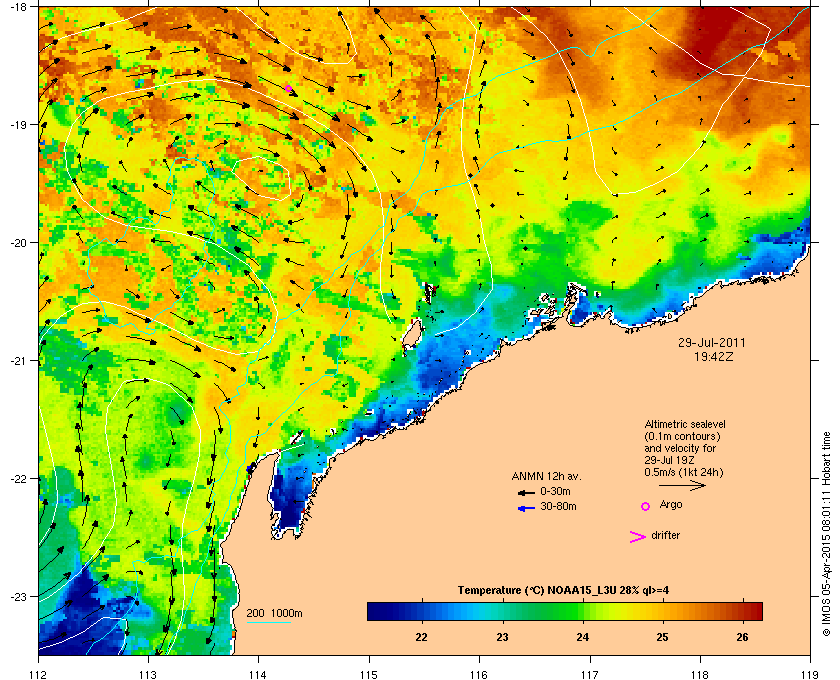
Task: Click the longitude axis label 116
Action: pos(479,675)
